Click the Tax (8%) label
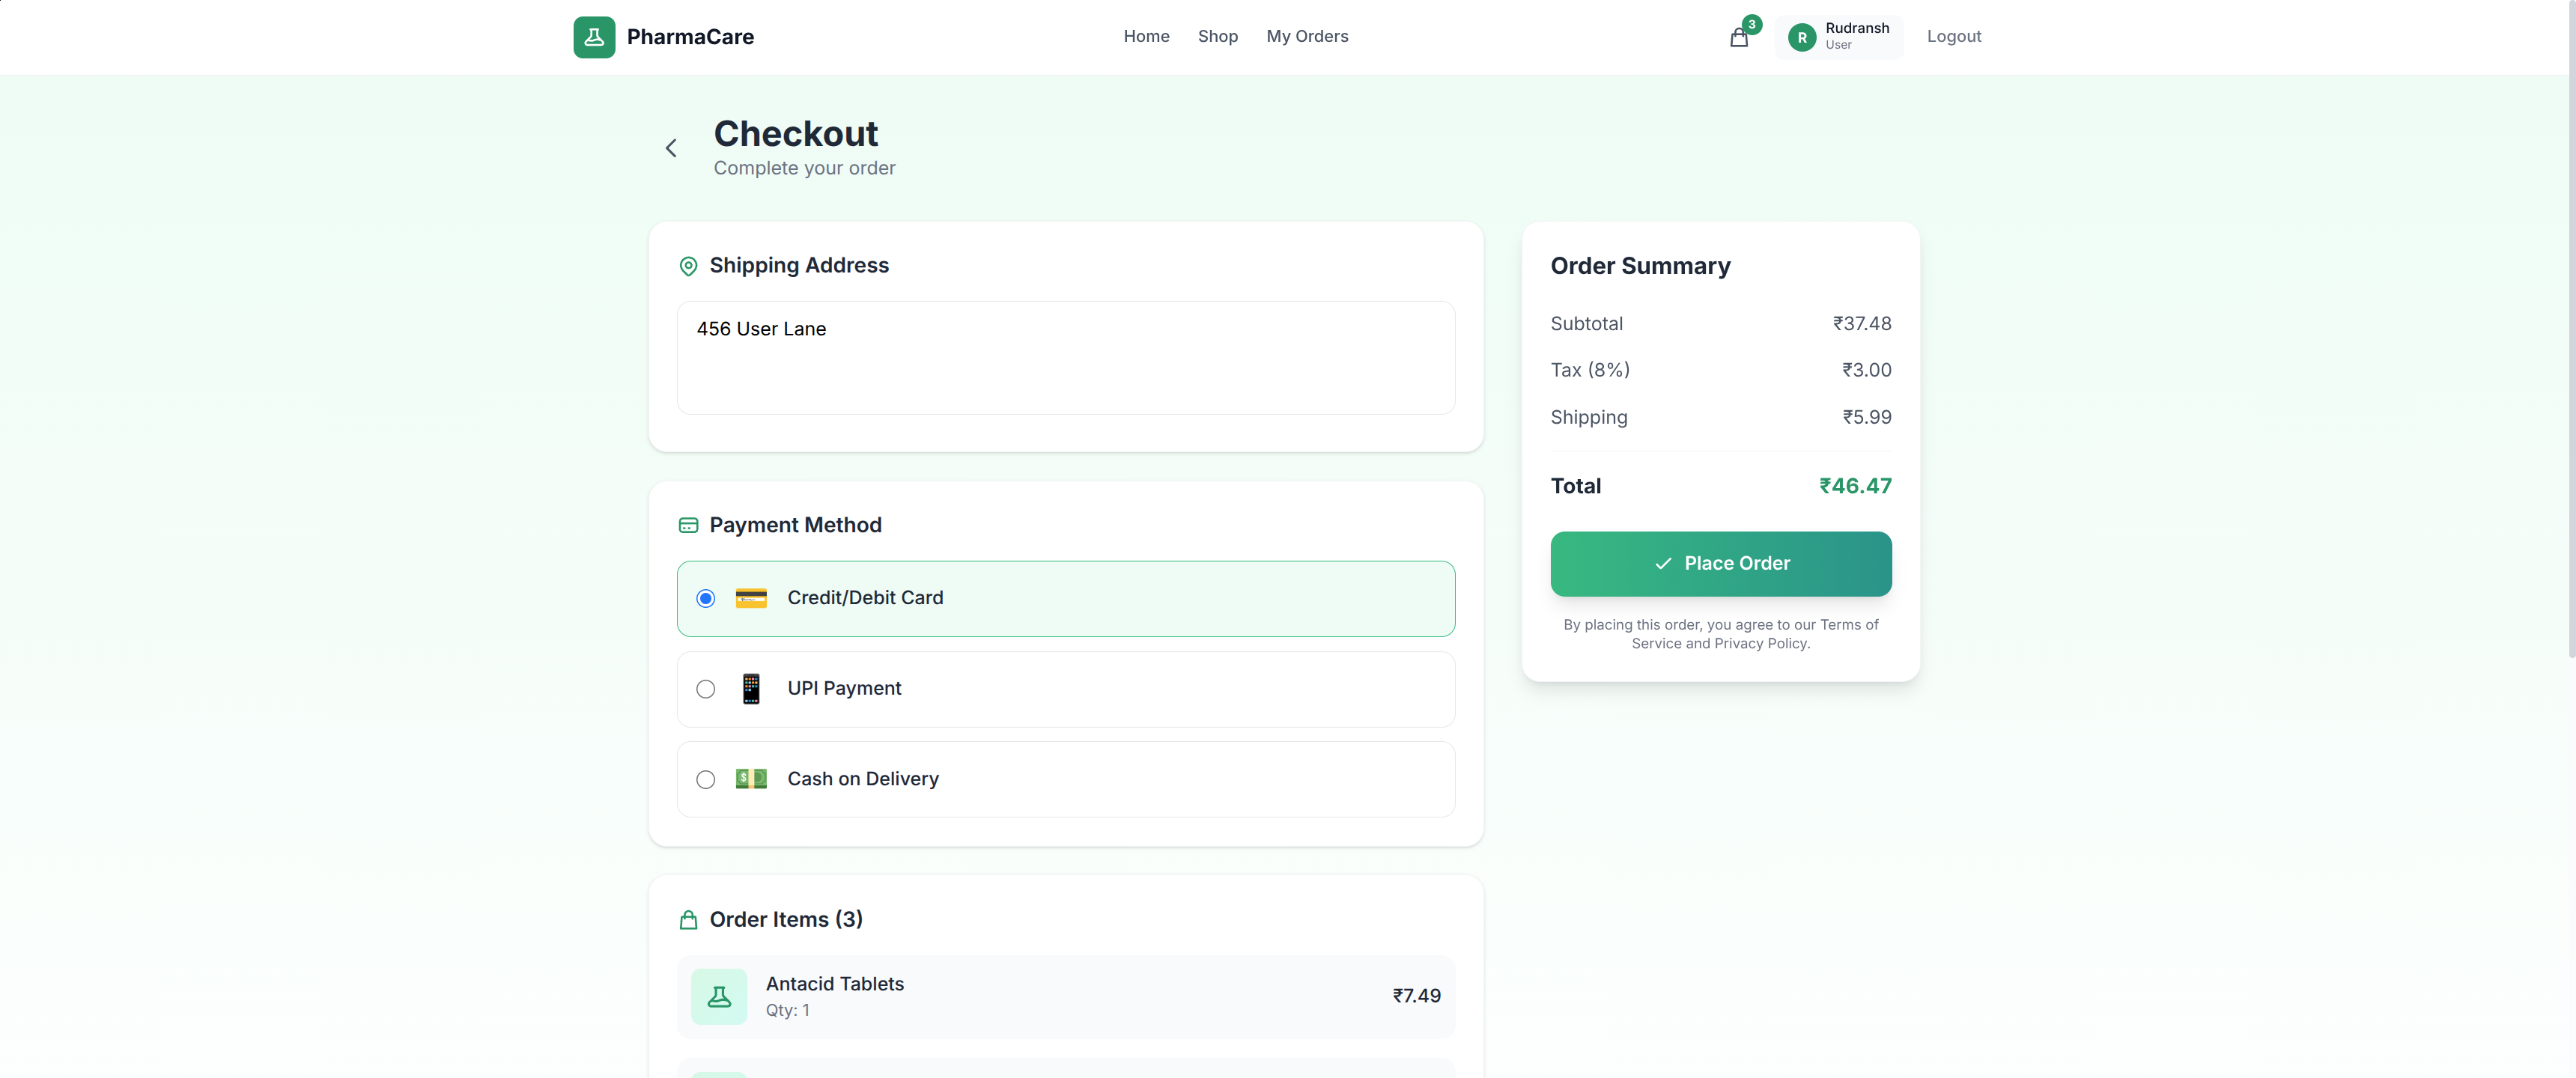This screenshot has height=1078, width=2576. click(1589, 371)
